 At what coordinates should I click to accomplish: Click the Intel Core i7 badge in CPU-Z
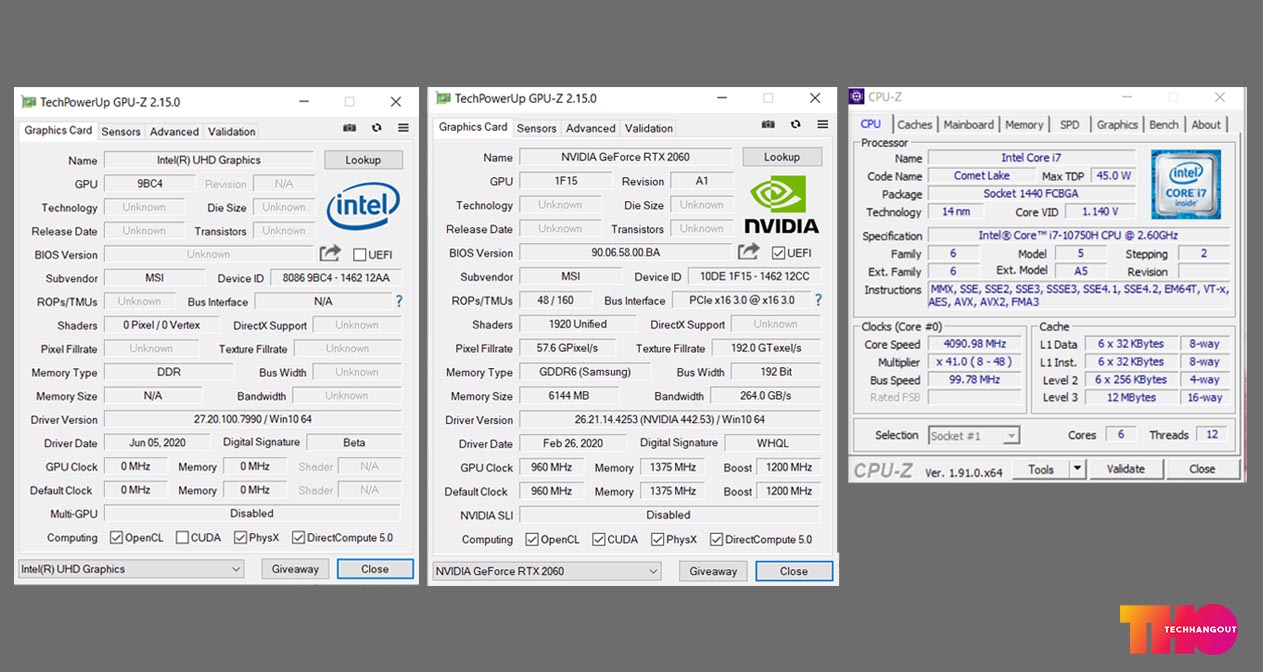pos(1185,184)
